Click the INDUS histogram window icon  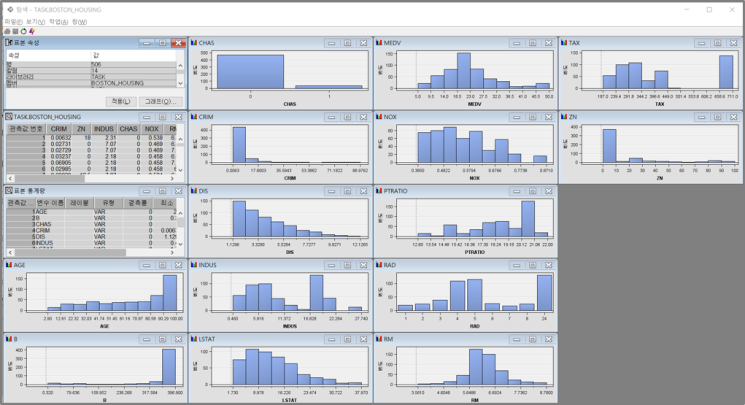click(194, 265)
